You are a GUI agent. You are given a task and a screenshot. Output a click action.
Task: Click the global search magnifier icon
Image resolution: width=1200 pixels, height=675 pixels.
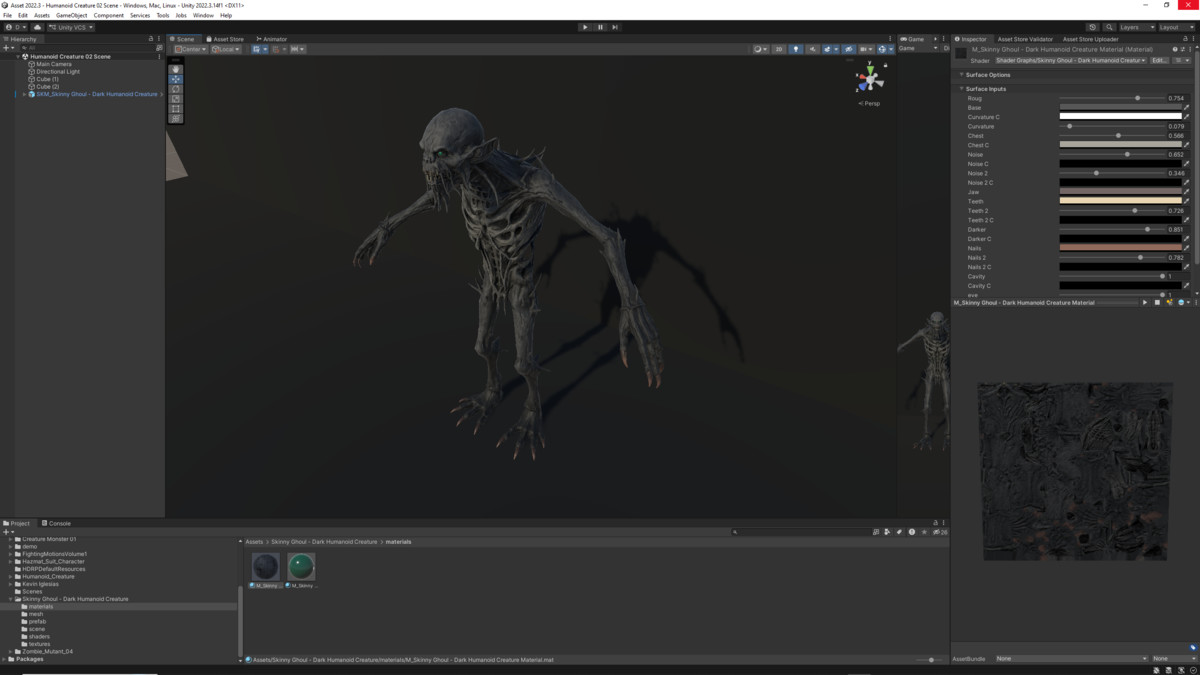pyautogui.click(x=1109, y=27)
